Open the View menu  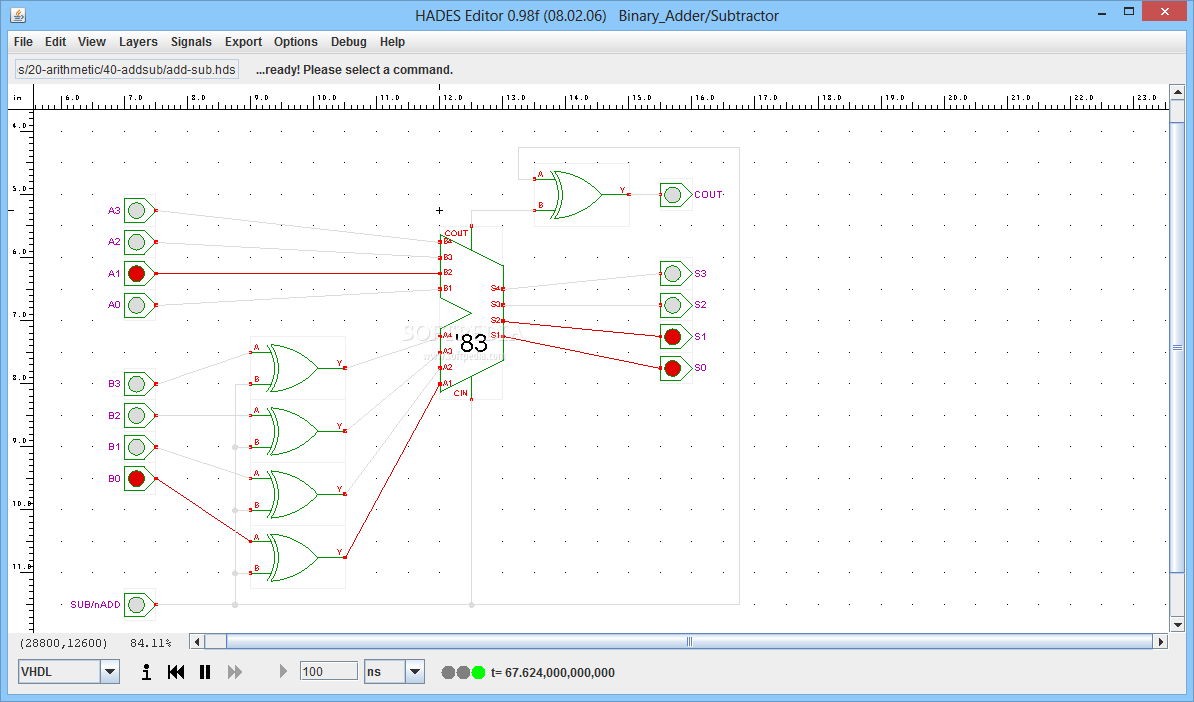(91, 42)
